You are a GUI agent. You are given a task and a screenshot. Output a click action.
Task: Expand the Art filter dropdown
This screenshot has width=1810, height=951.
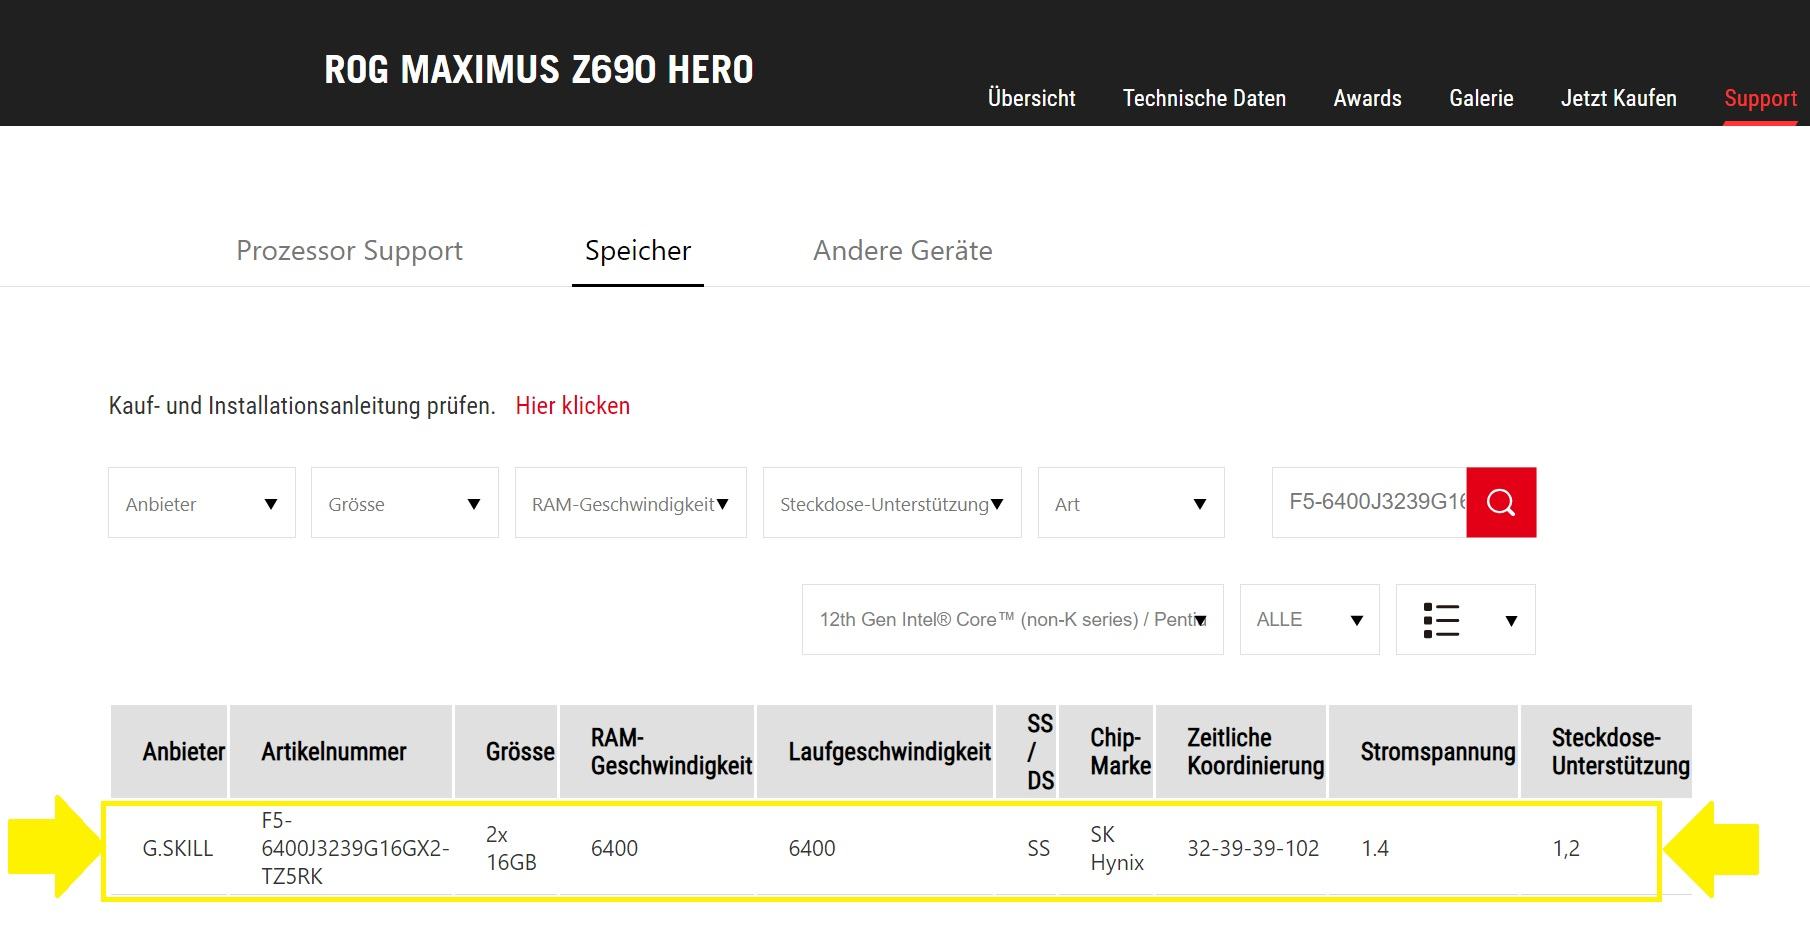[1131, 503]
